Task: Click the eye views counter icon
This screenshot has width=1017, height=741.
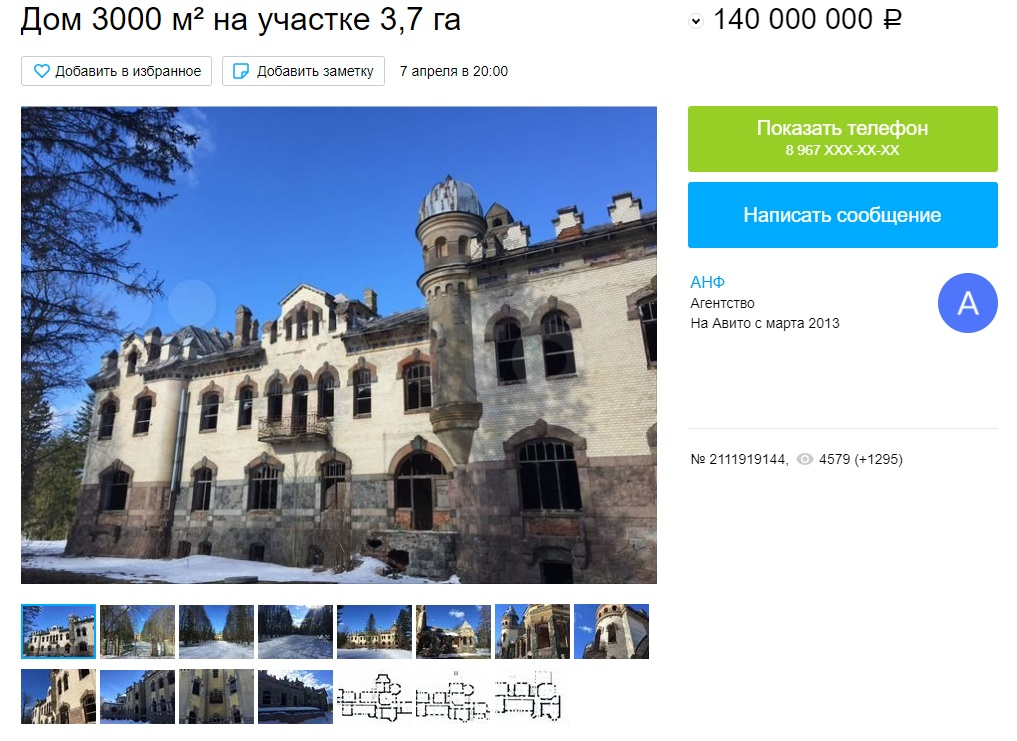Action: point(804,459)
